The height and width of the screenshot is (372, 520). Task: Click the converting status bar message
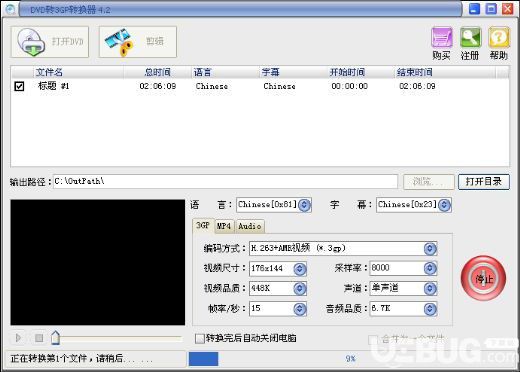[x=82, y=359]
